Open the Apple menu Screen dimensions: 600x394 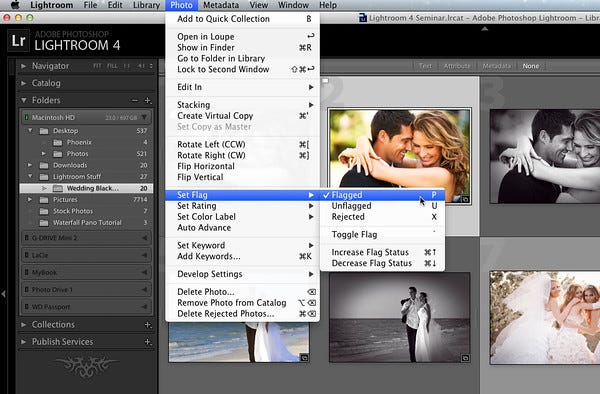coord(15,5)
